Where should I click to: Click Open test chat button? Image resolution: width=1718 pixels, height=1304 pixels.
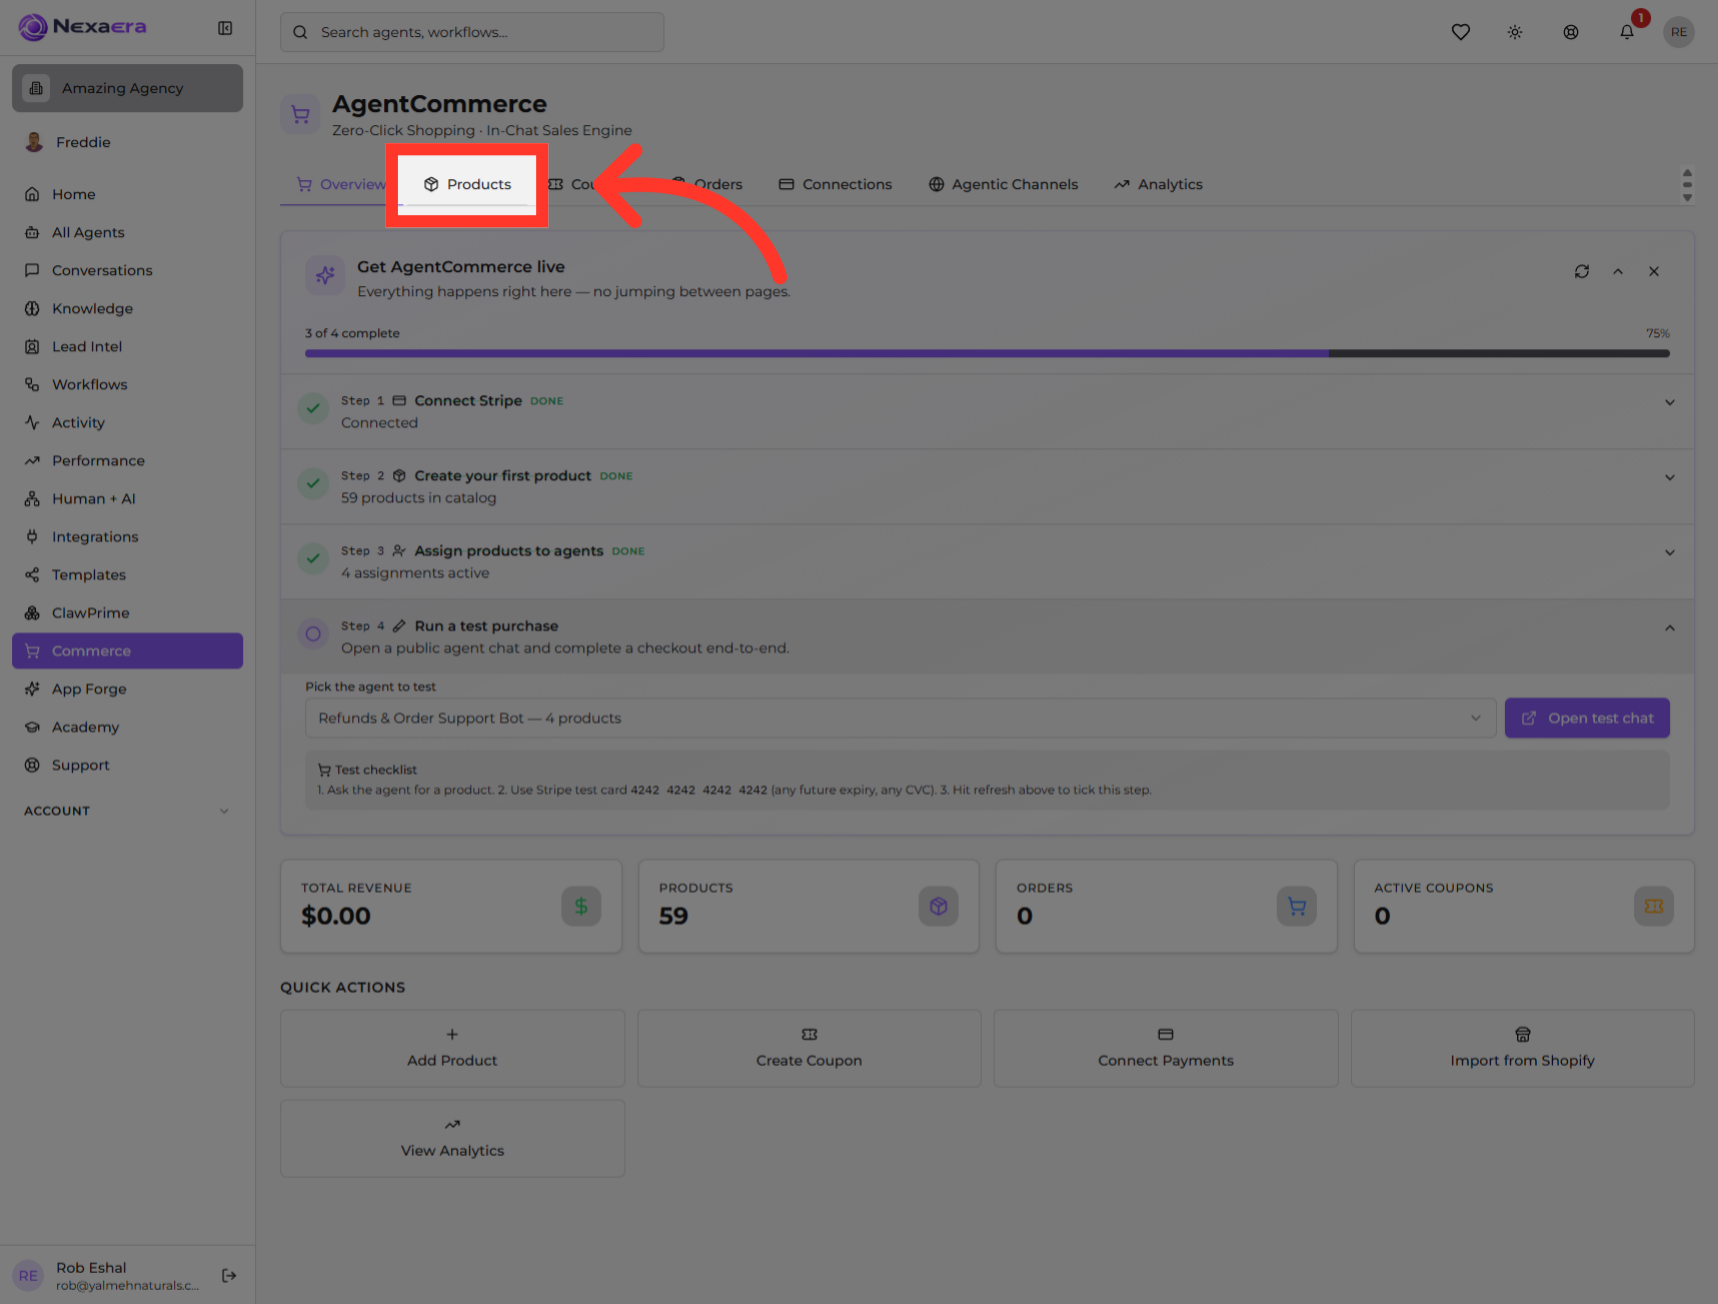(1587, 718)
